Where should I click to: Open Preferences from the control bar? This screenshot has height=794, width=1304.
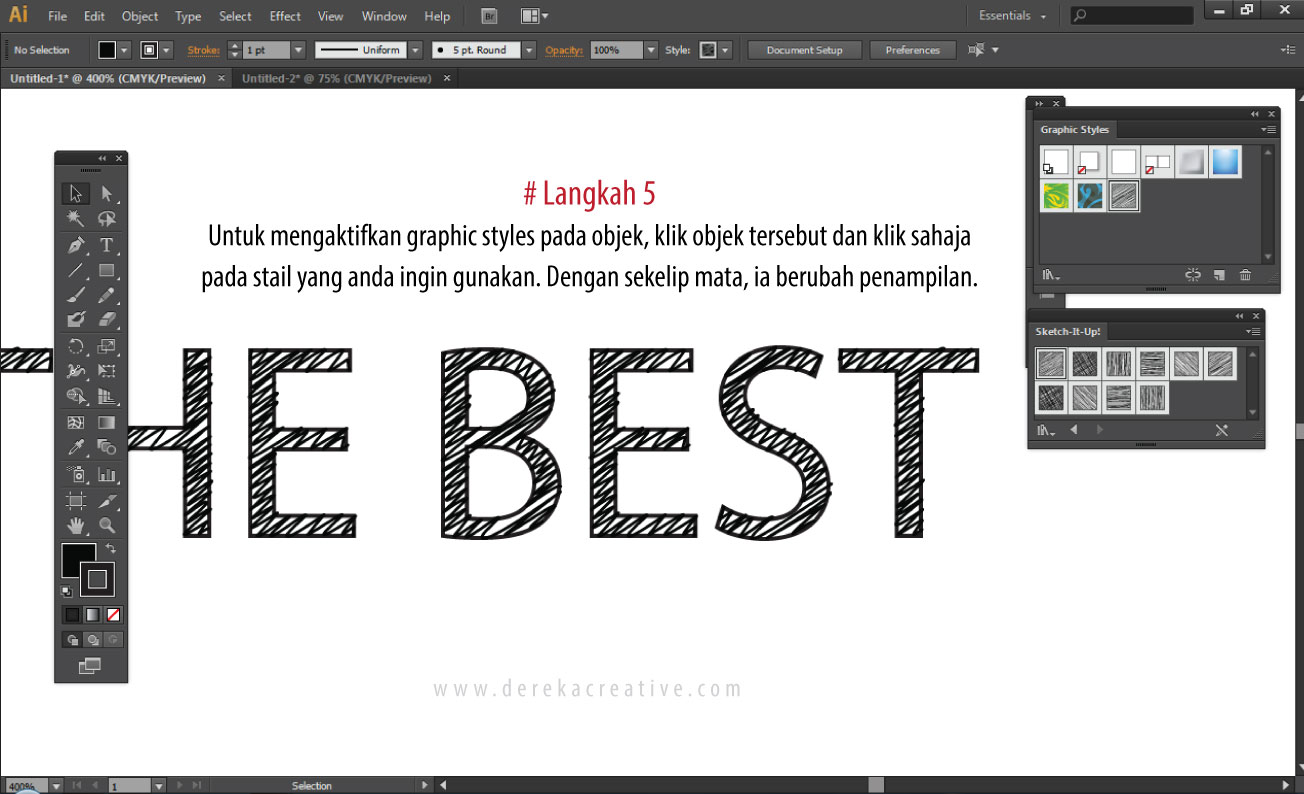[912, 50]
